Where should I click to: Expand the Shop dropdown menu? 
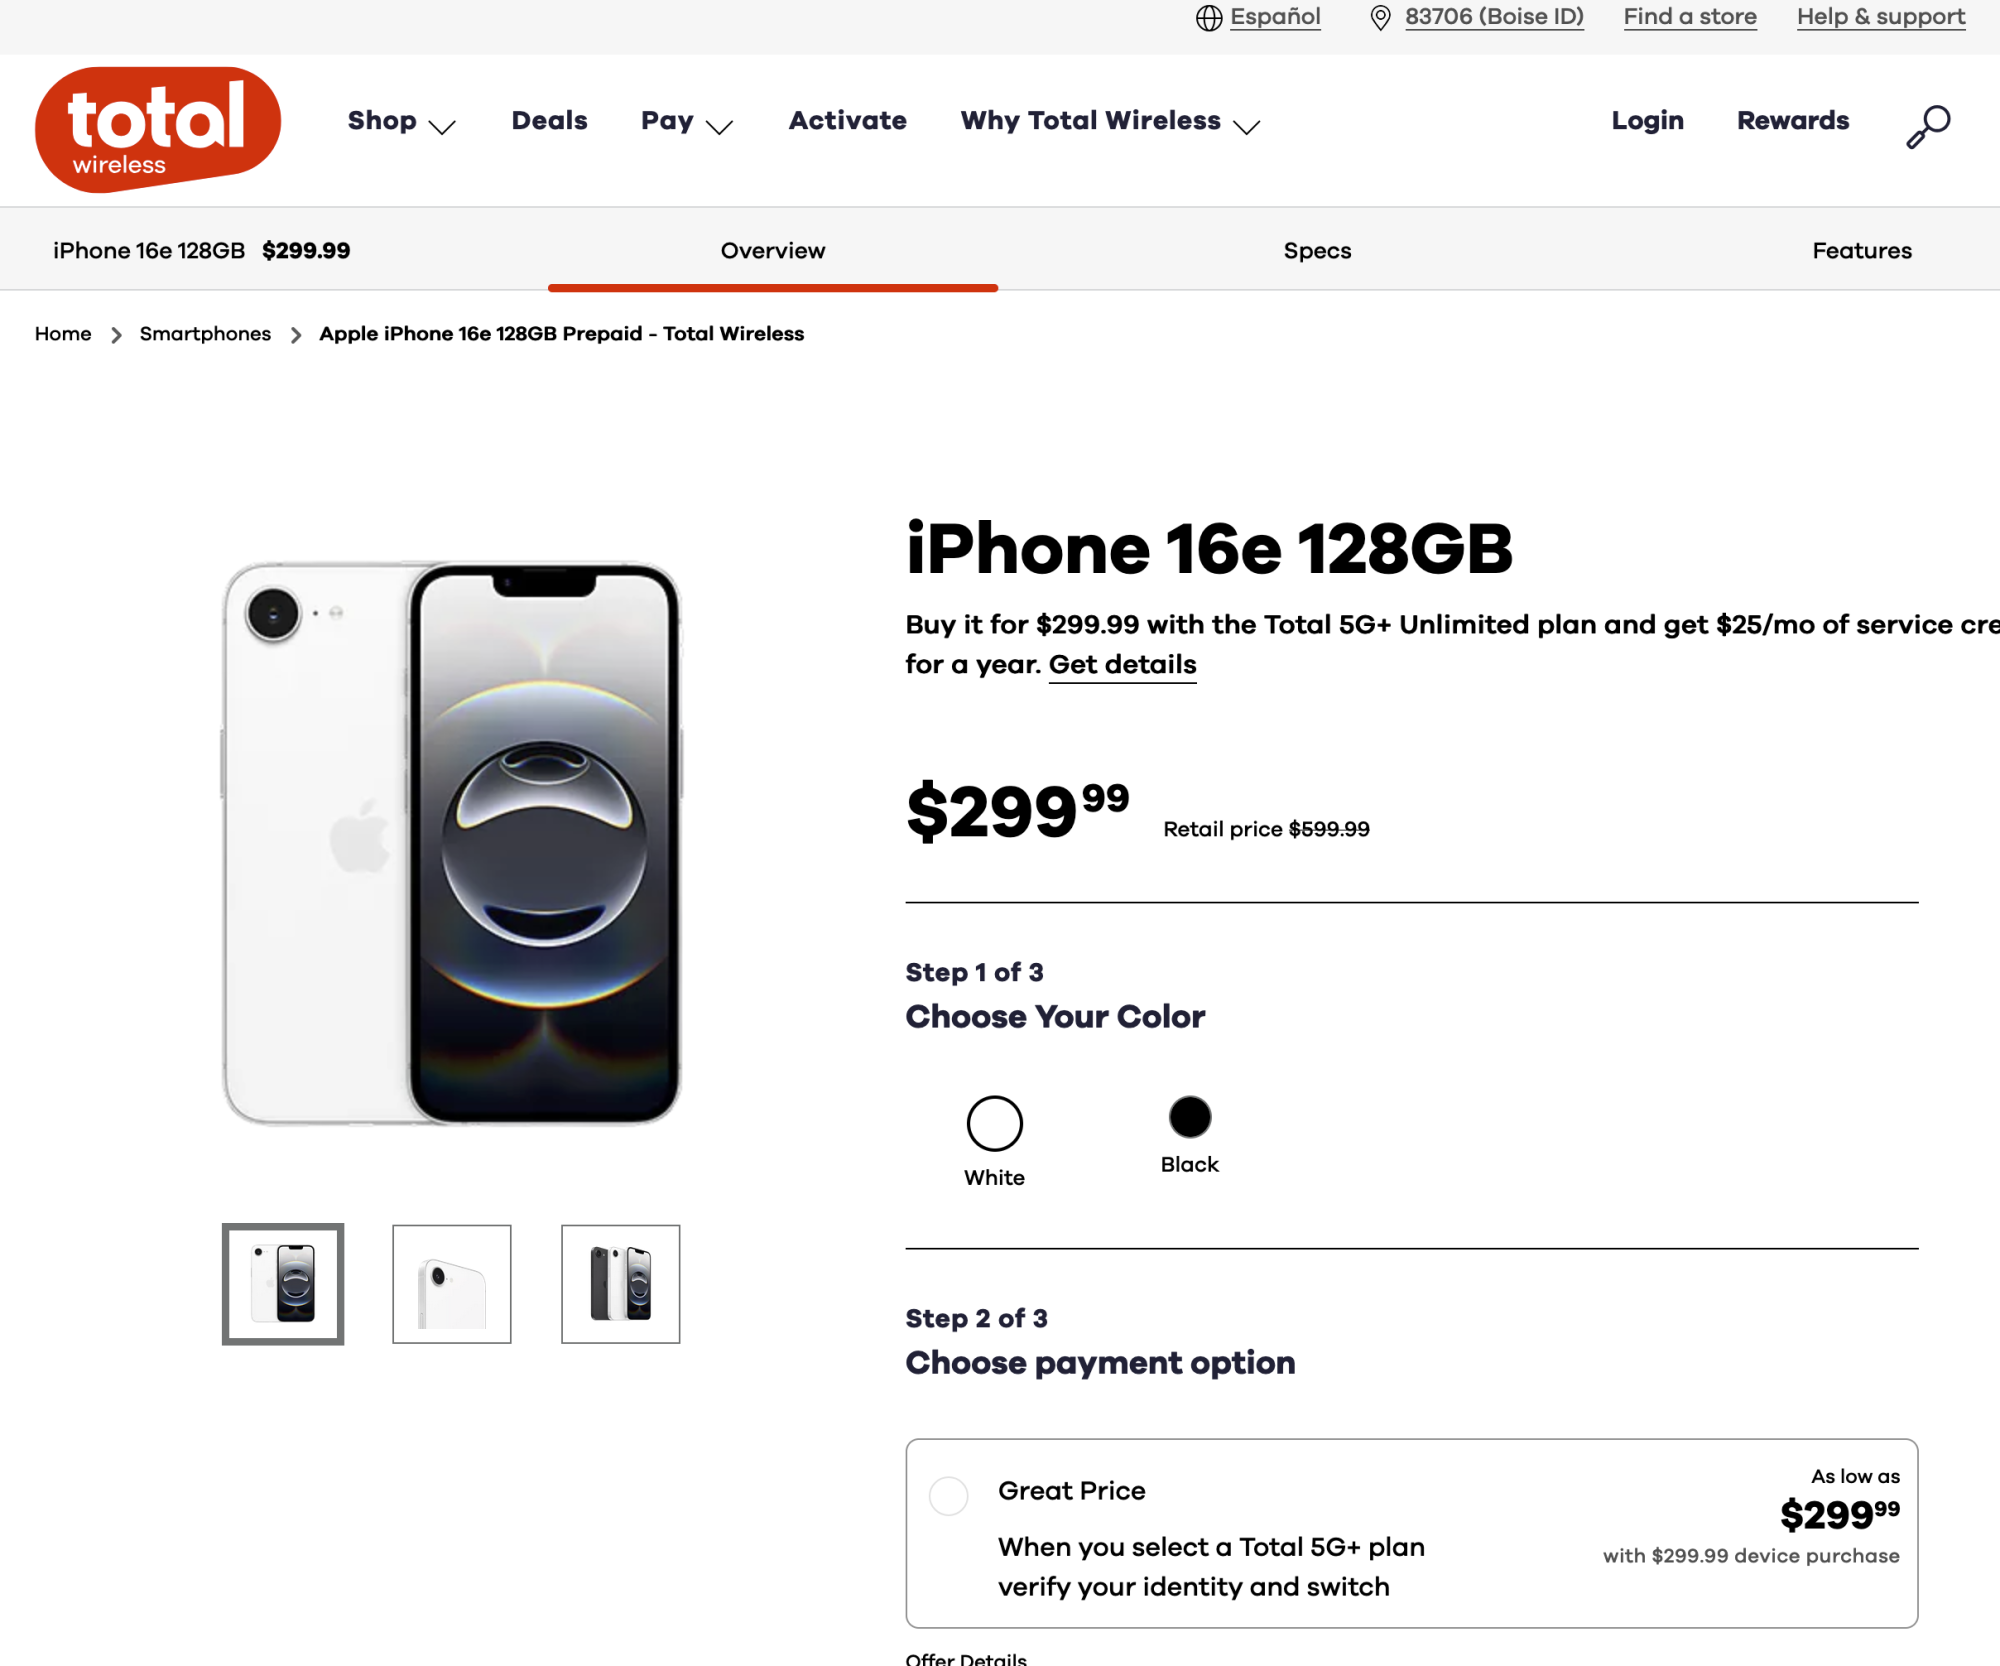[x=400, y=122]
